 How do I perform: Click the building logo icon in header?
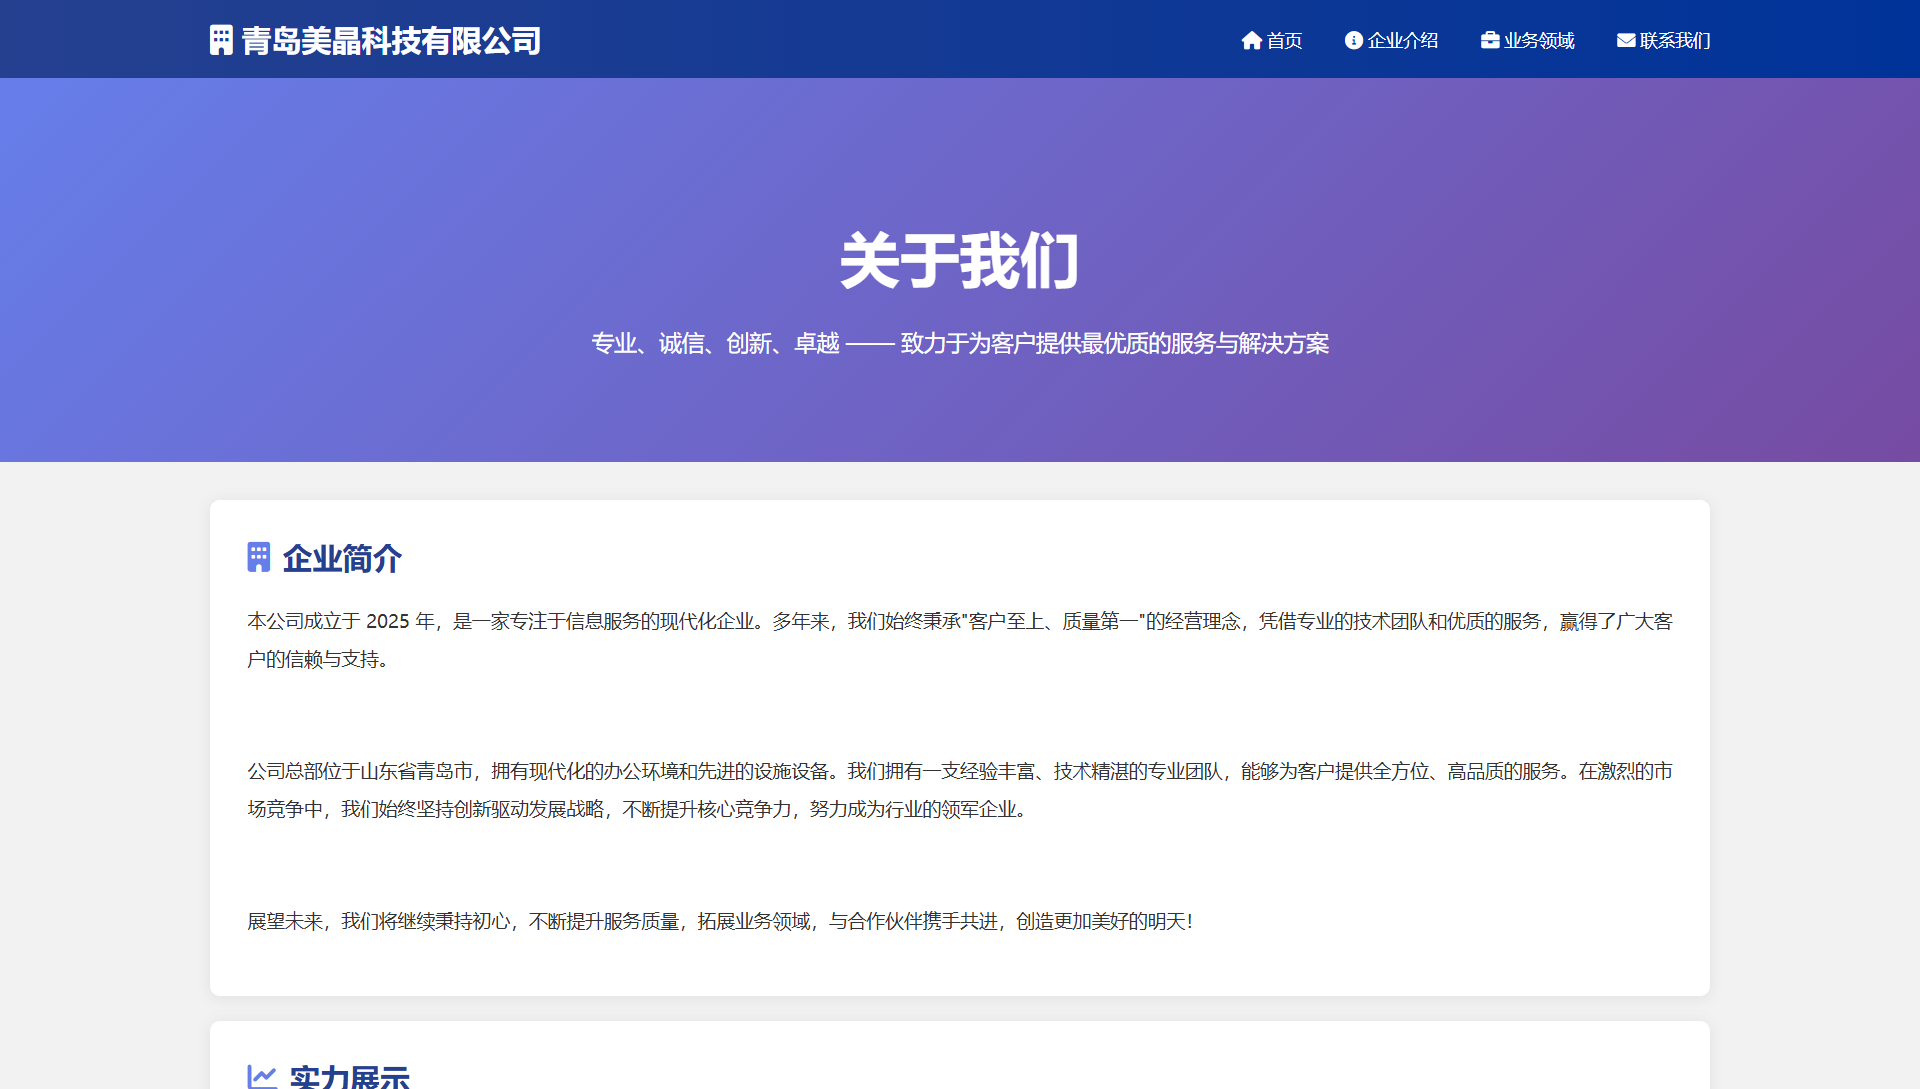221,40
